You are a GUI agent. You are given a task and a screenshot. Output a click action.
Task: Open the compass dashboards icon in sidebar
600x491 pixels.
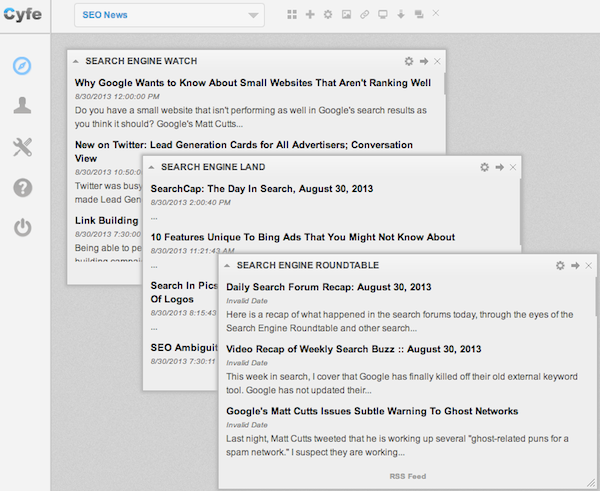pyautogui.click(x=22, y=66)
